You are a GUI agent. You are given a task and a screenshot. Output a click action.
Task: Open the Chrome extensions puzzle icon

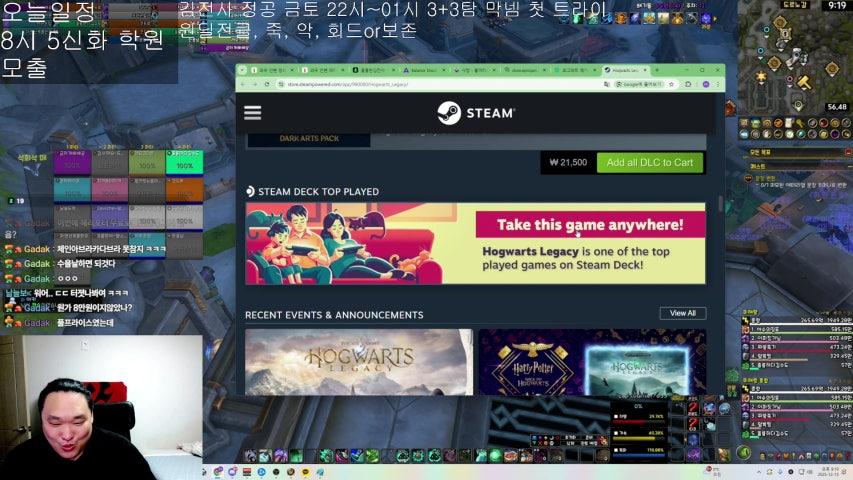pos(688,84)
